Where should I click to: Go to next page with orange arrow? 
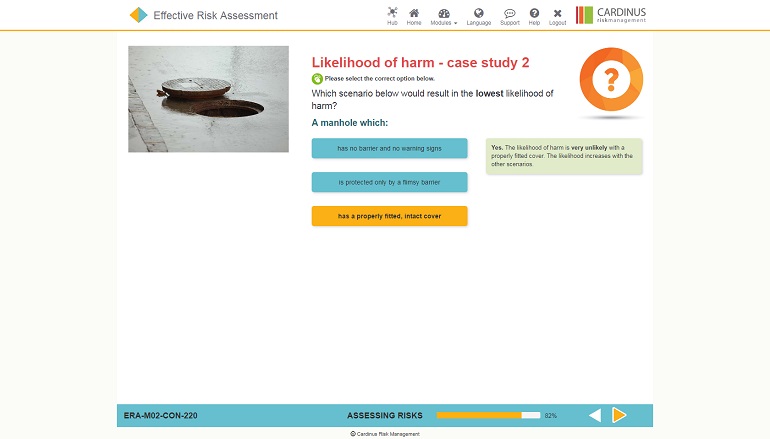pos(619,415)
